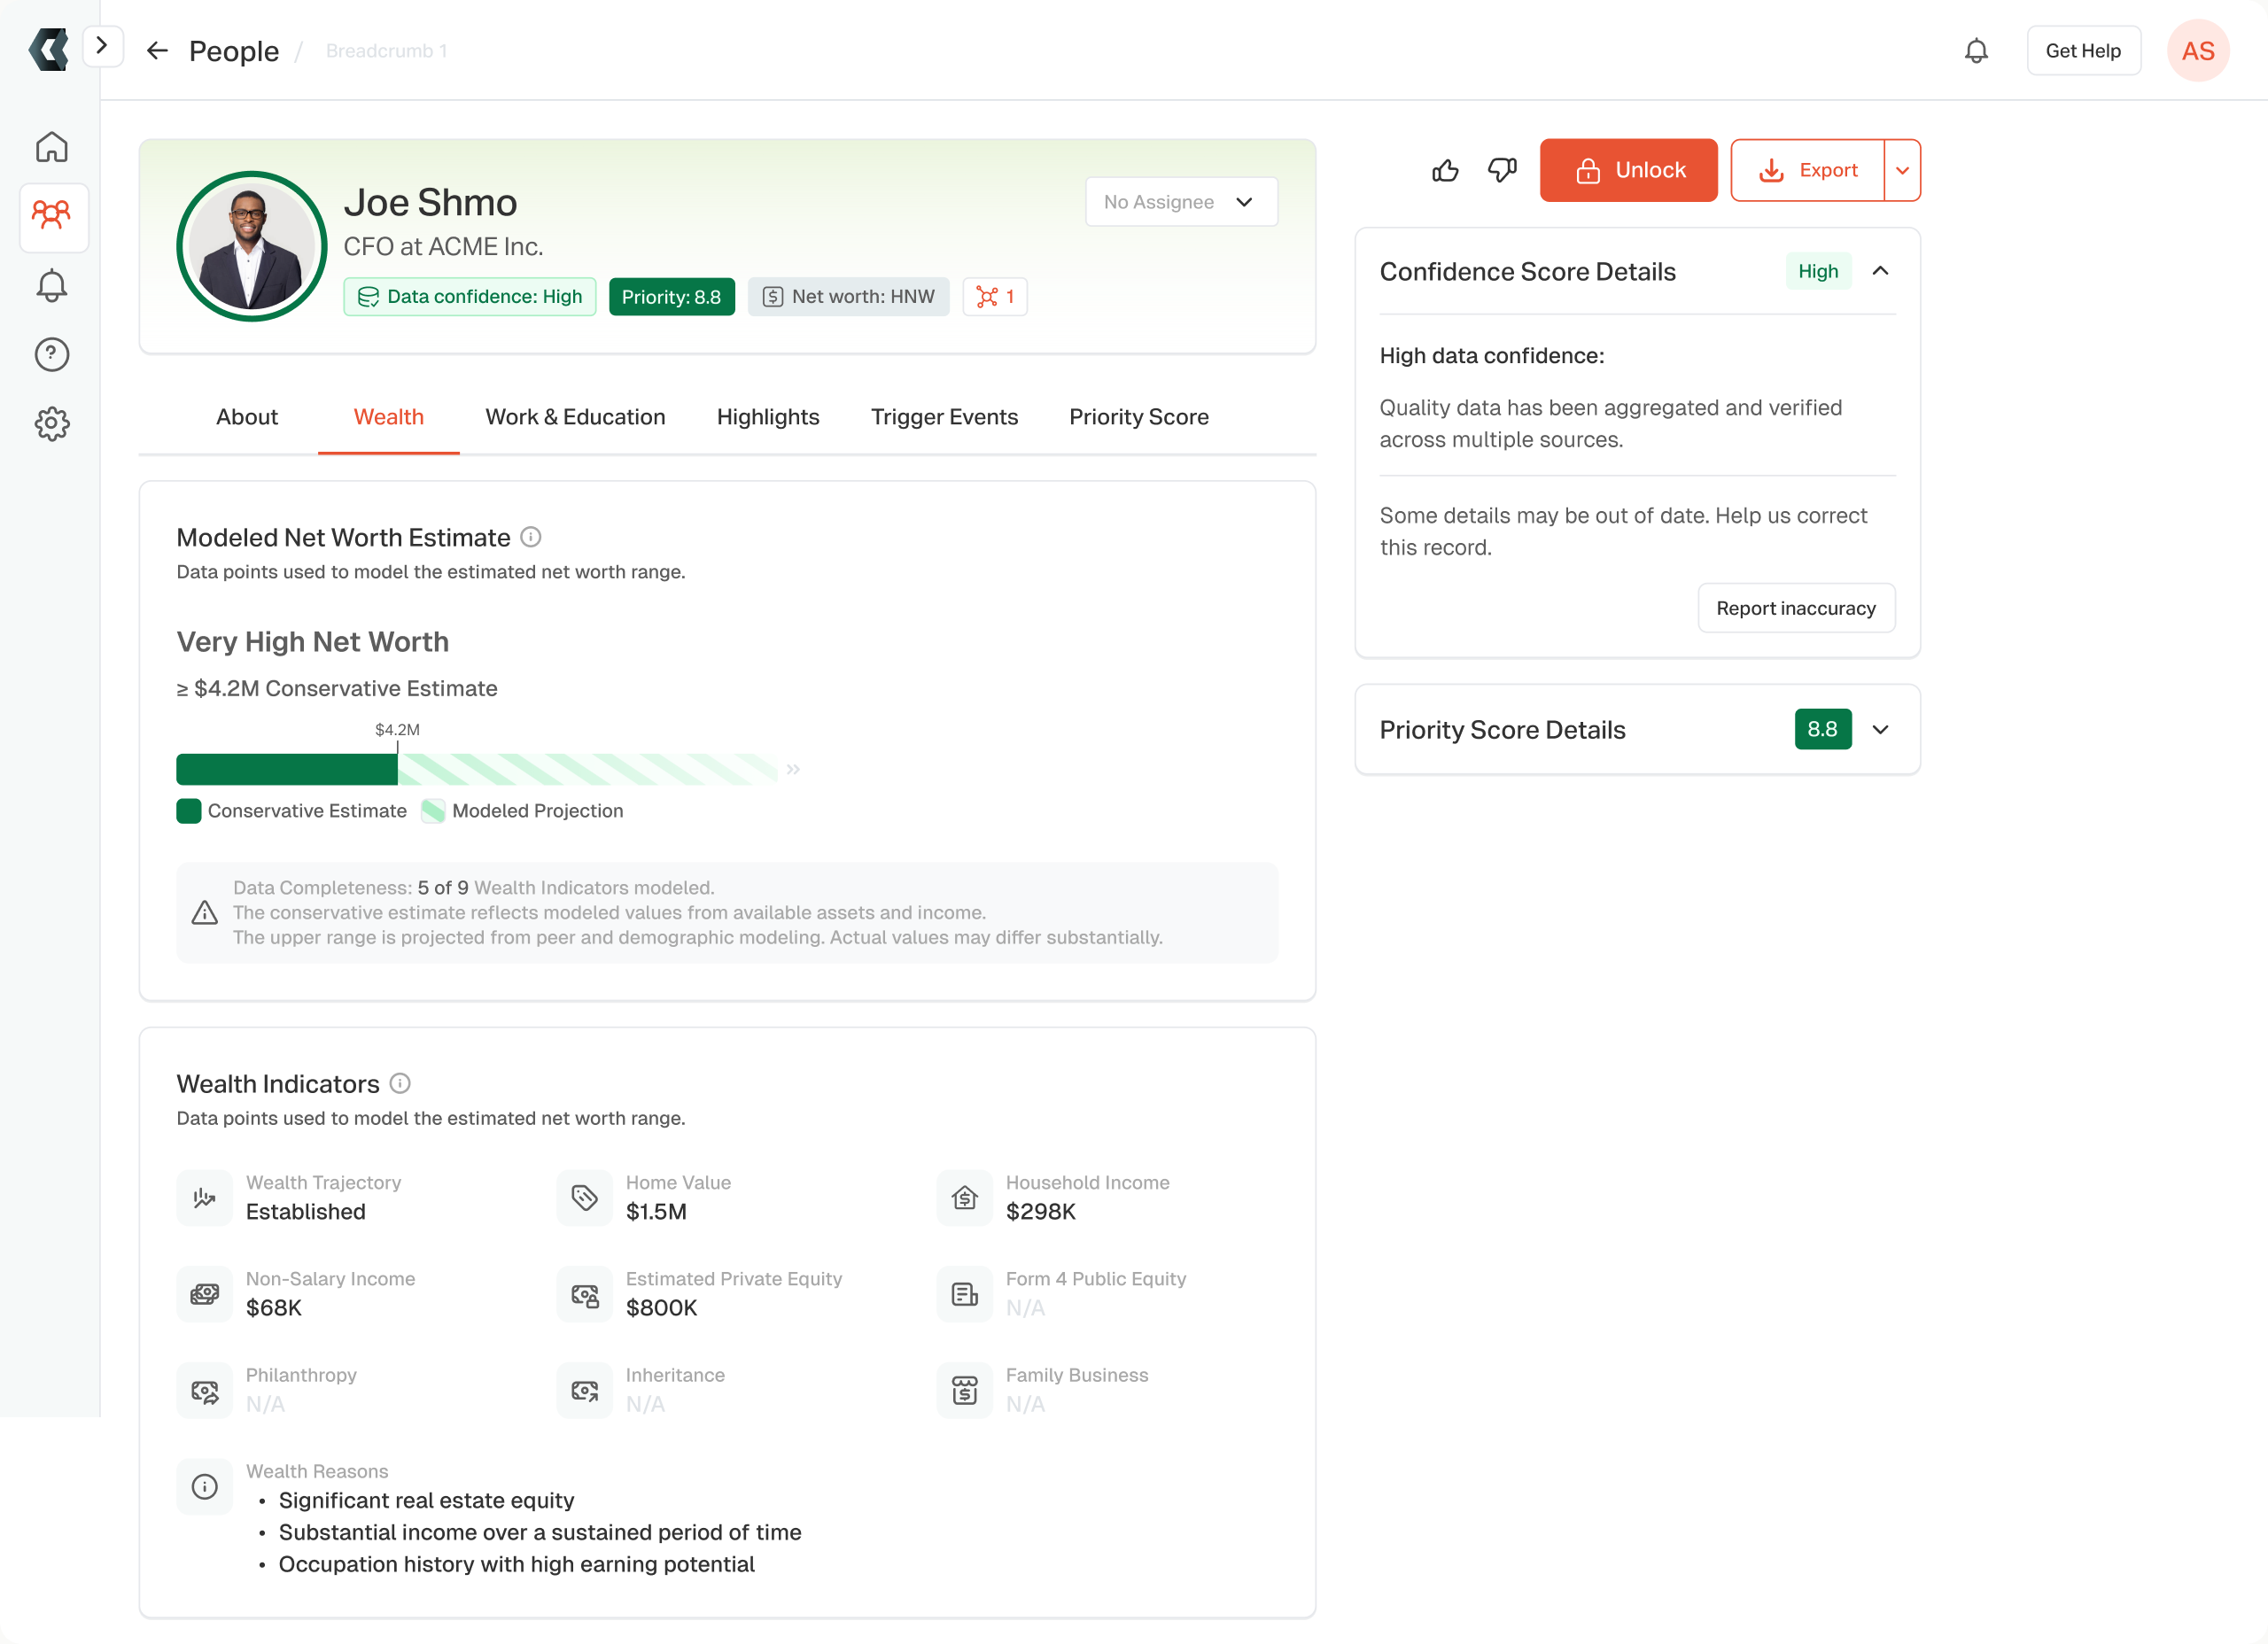
Task: Open the settings gear in sidebar
Action: pyautogui.click(x=52, y=423)
